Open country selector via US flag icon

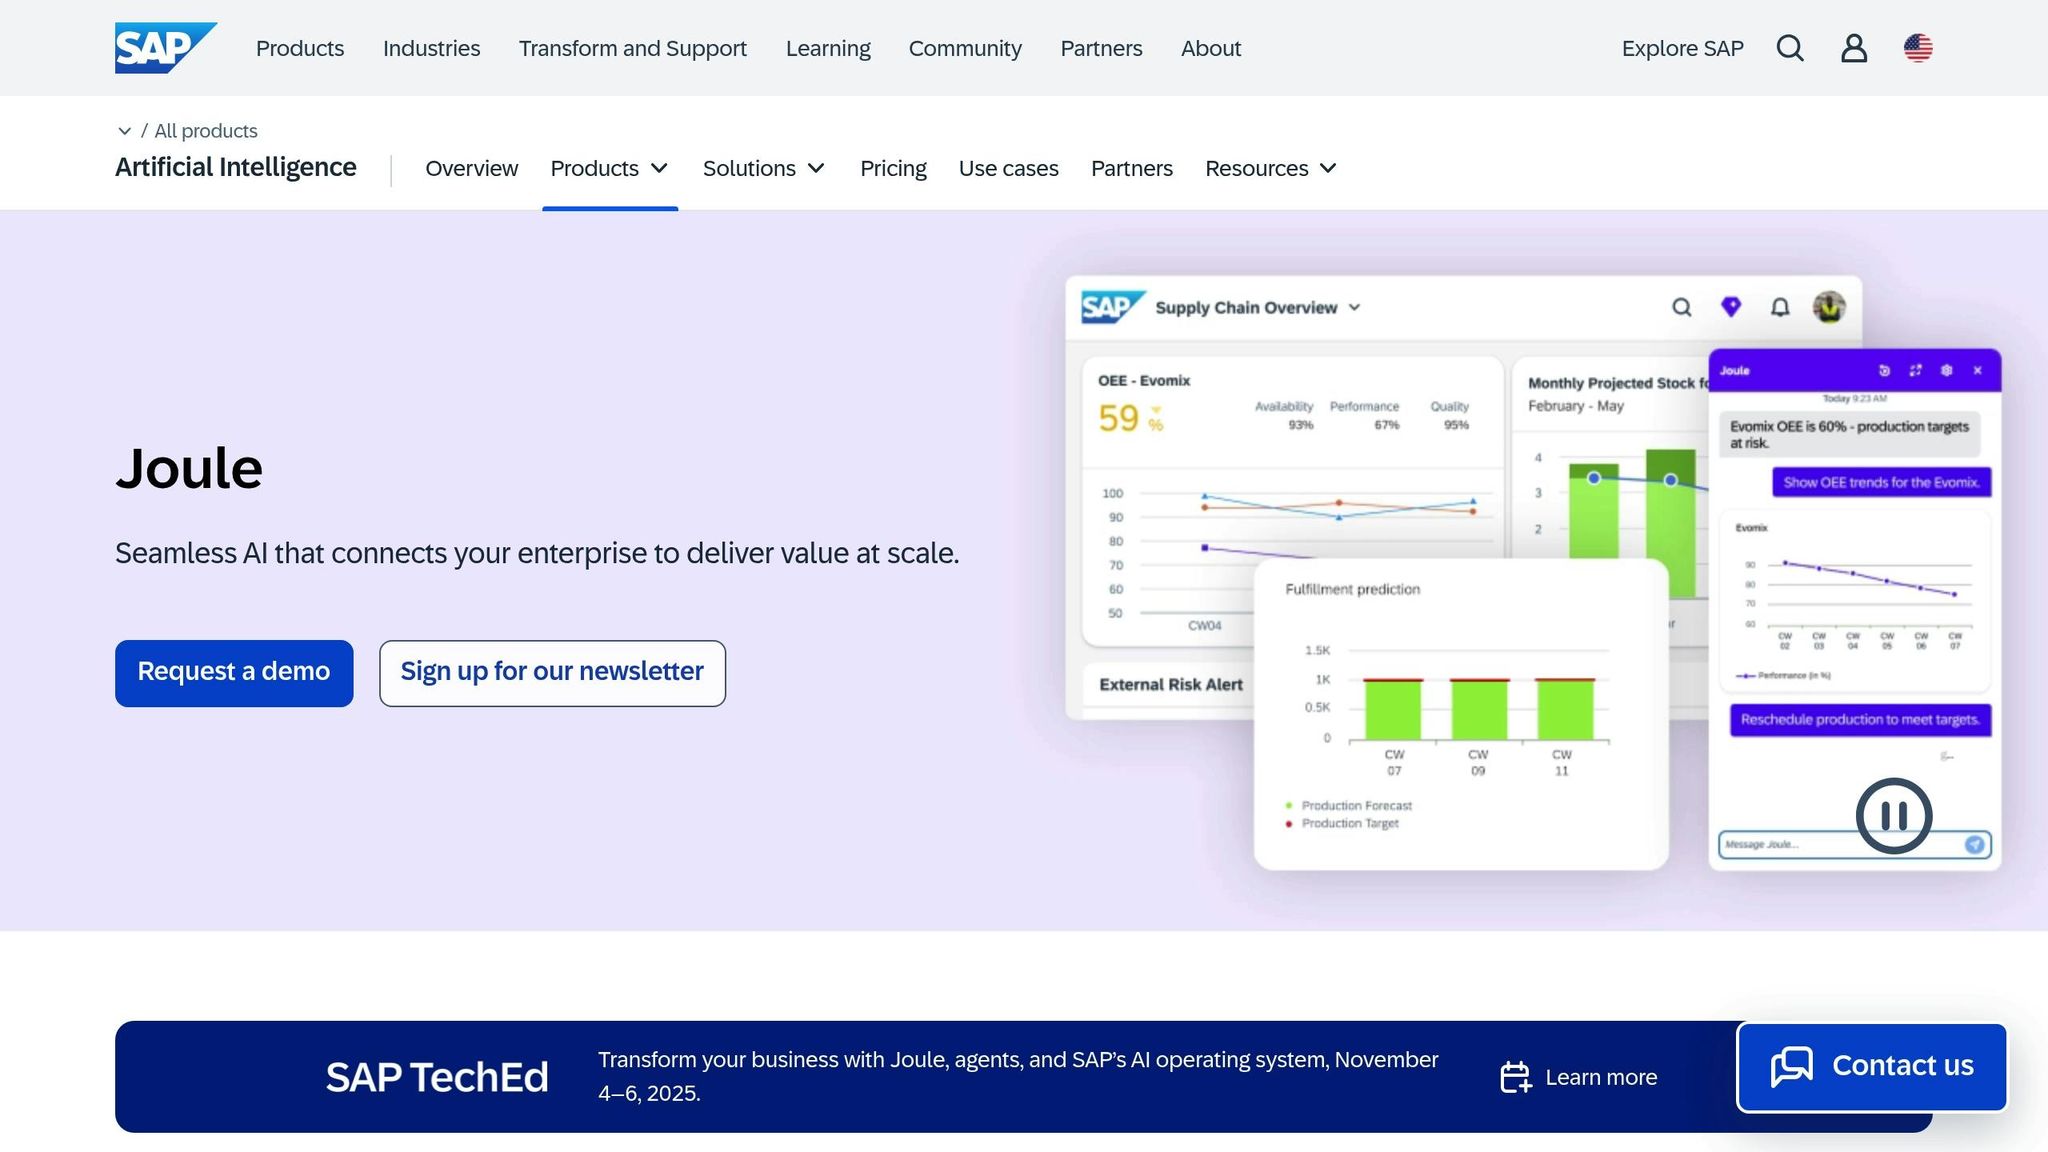(x=1917, y=48)
